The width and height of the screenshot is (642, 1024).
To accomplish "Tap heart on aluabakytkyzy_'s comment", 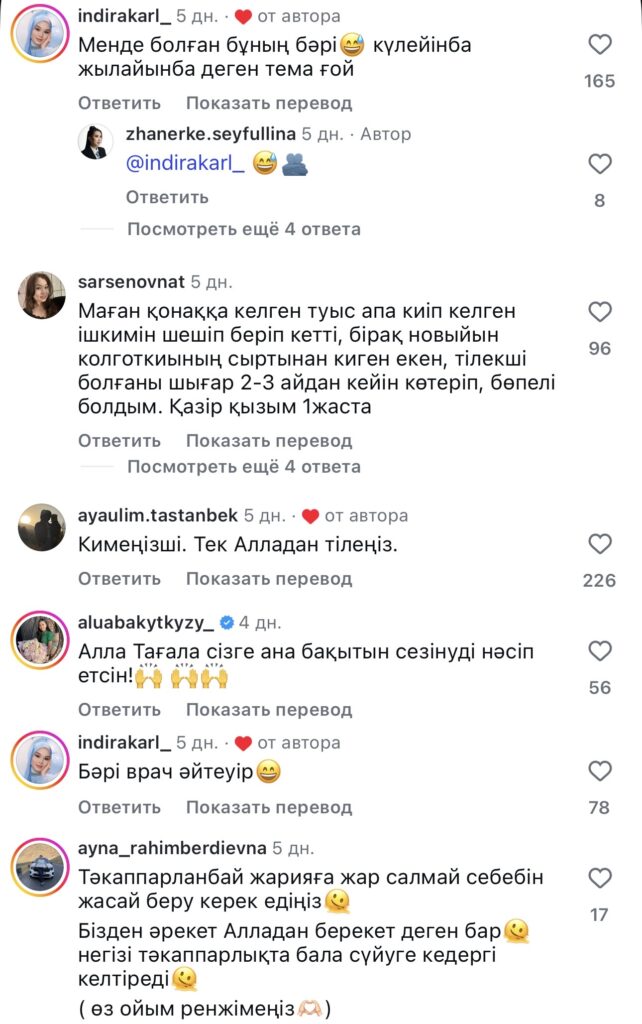I will click(x=599, y=652).
